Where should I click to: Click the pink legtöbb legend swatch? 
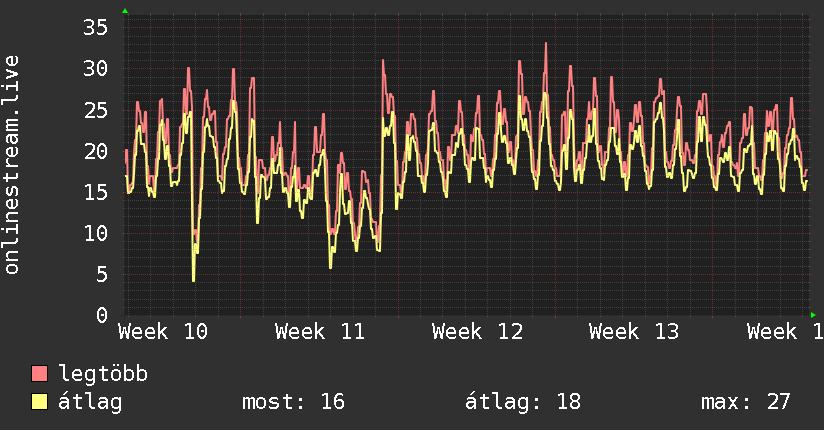click(x=39, y=373)
